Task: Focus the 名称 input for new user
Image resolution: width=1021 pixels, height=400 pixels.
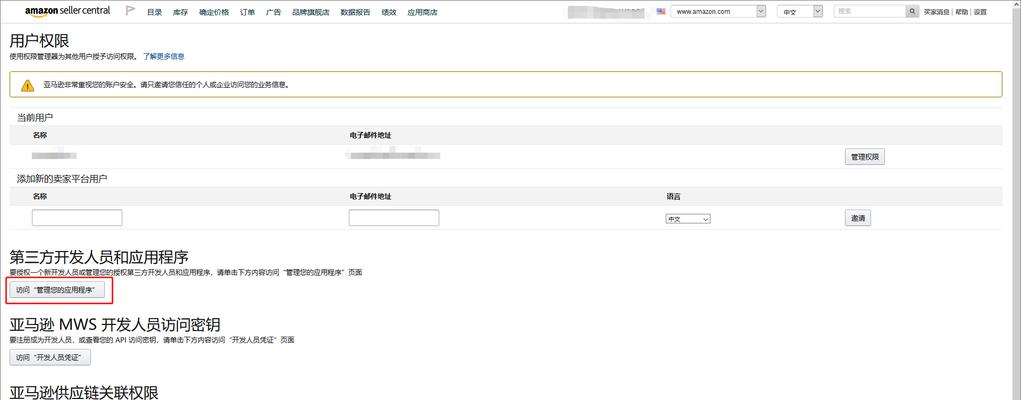Action: click(77, 218)
